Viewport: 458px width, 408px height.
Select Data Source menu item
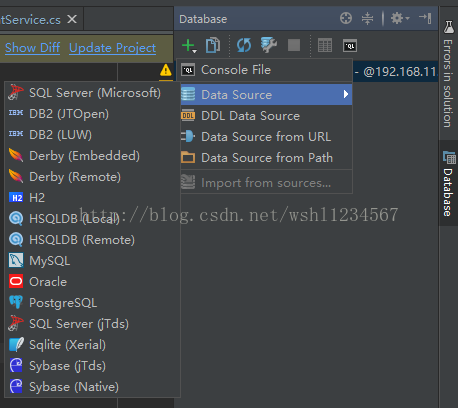(266, 95)
